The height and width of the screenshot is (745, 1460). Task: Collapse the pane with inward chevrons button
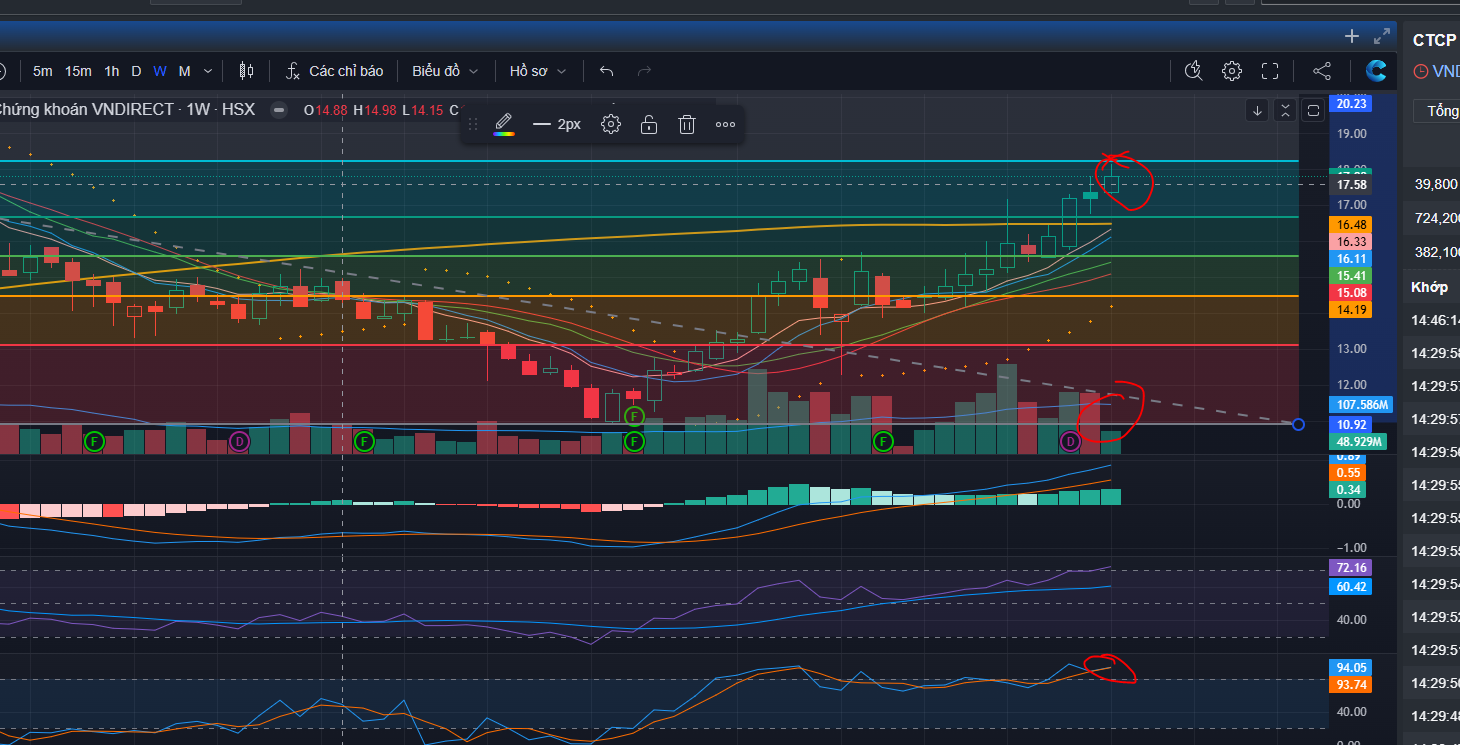pos(1286,110)
